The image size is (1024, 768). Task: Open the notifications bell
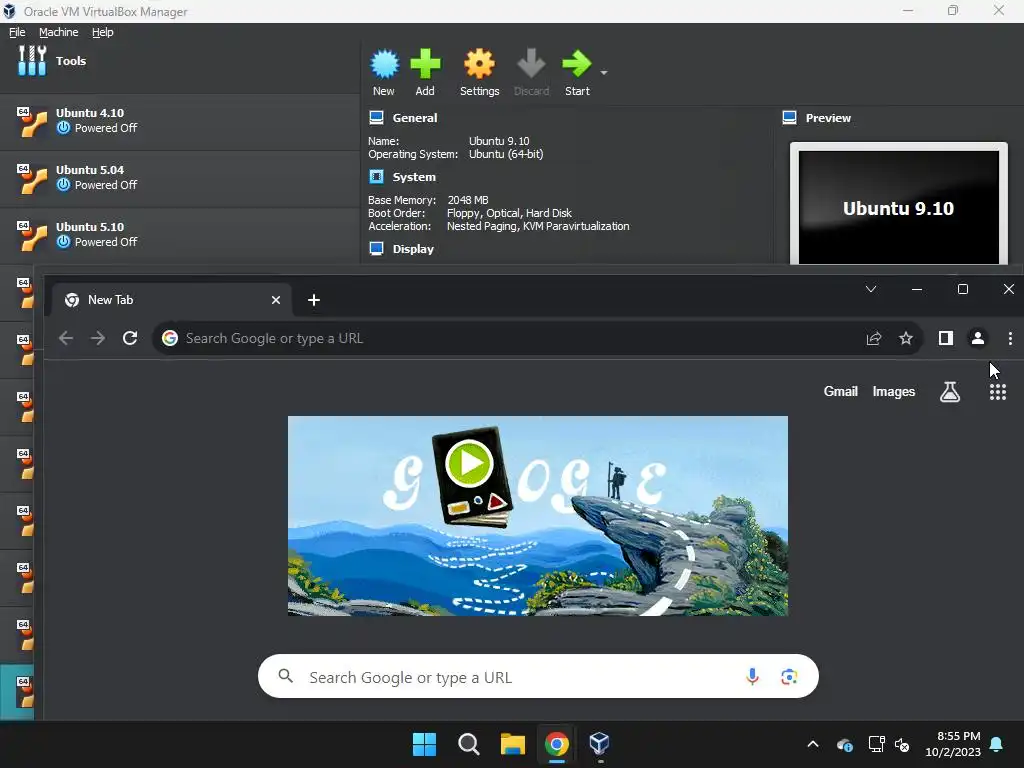point(997,744)
